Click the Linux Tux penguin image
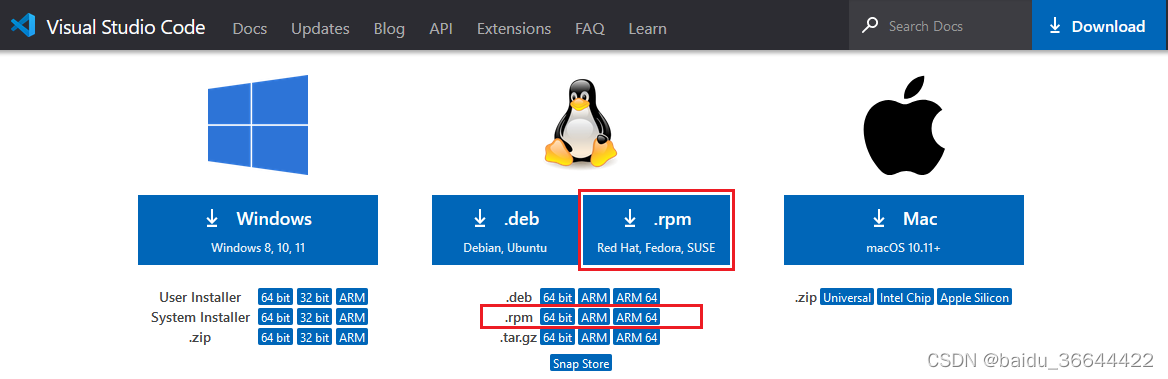Viewport: 1168px width, 379px height. (582, 124)
